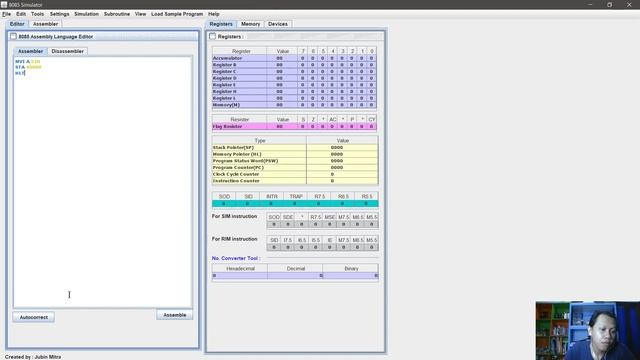
Task: Click the Clock Cycle Counter row
Action: (295, 174)
